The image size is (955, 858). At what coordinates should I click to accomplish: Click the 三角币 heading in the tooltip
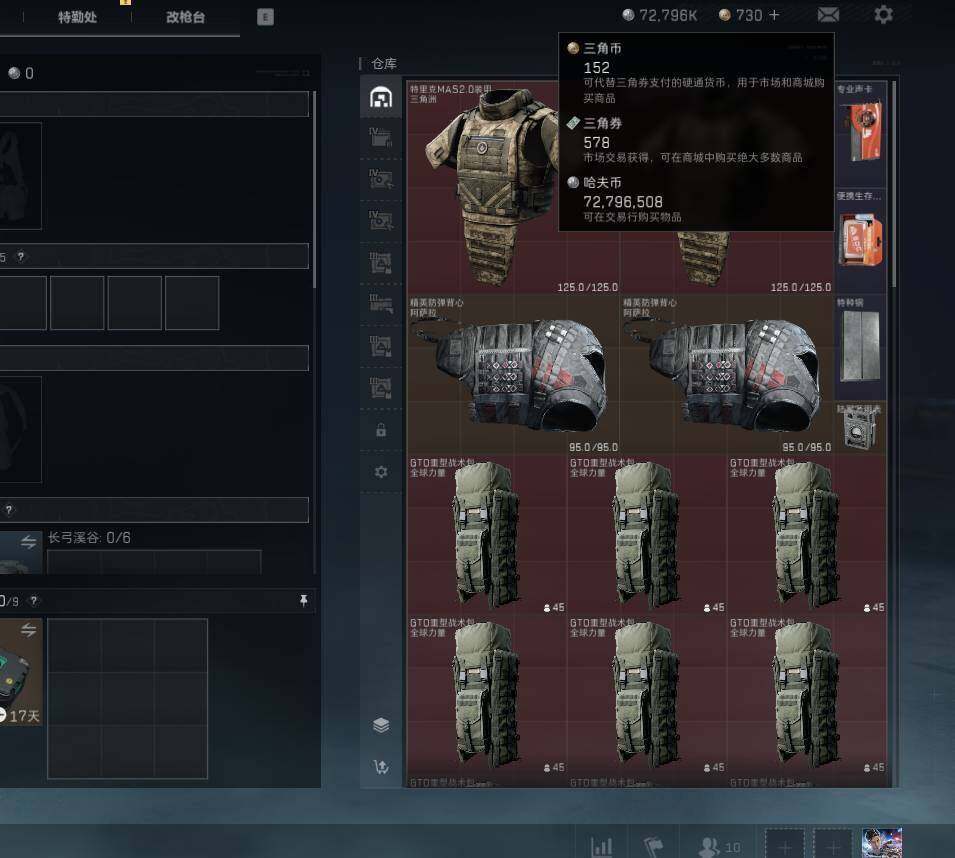pos(602,48)
